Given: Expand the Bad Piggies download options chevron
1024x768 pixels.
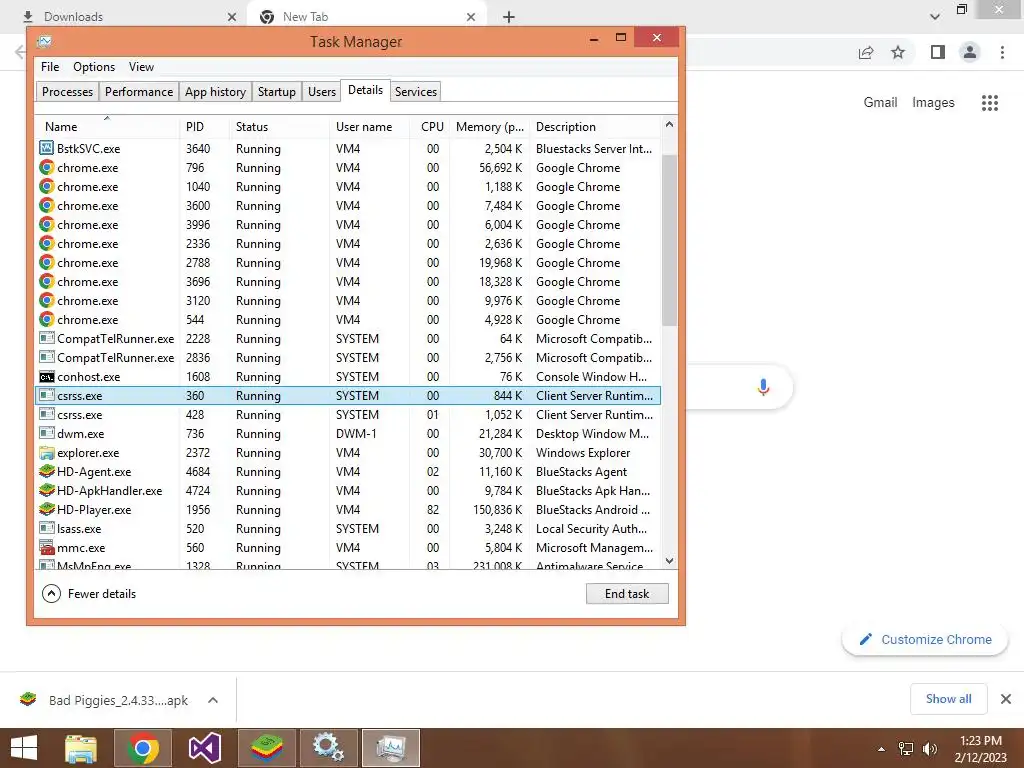Looking at the screenshot, I should (213, 700).
